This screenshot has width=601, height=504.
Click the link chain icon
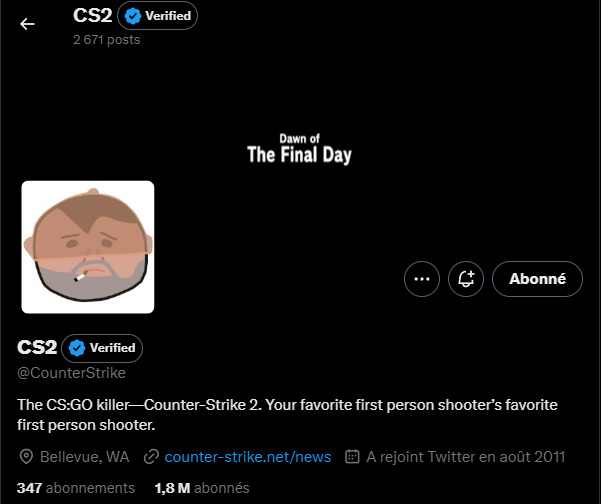pos(151,457)
